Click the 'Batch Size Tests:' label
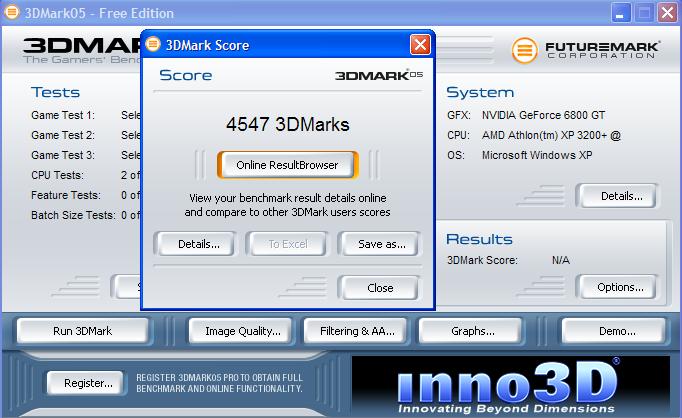Image resolution: width=682 pixels, height=418 pixels. click(73, 215)
